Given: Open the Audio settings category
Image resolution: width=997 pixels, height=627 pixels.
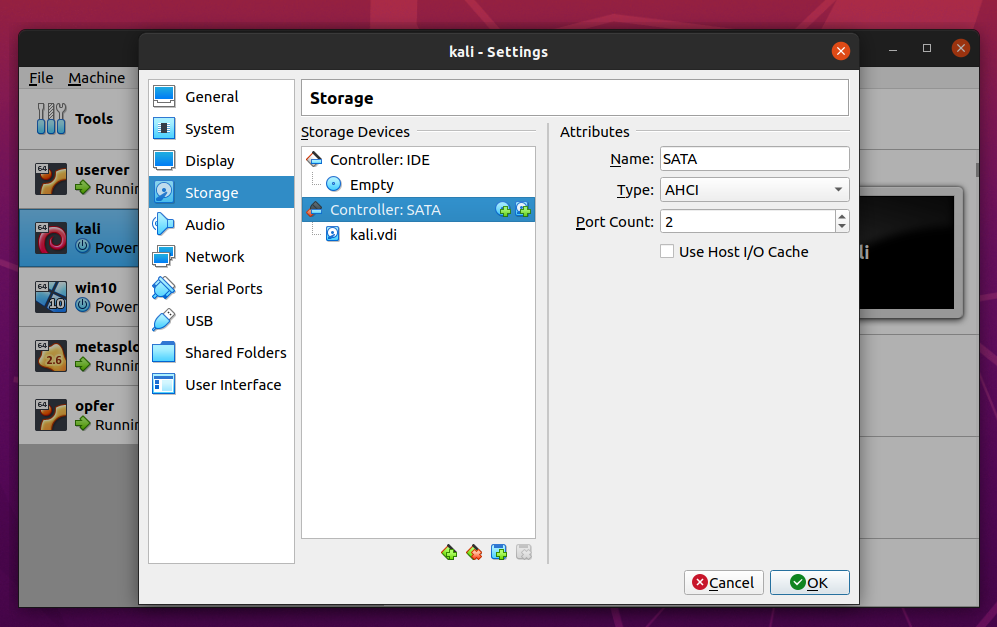Looking at the screenshot, I should [204, 225].
